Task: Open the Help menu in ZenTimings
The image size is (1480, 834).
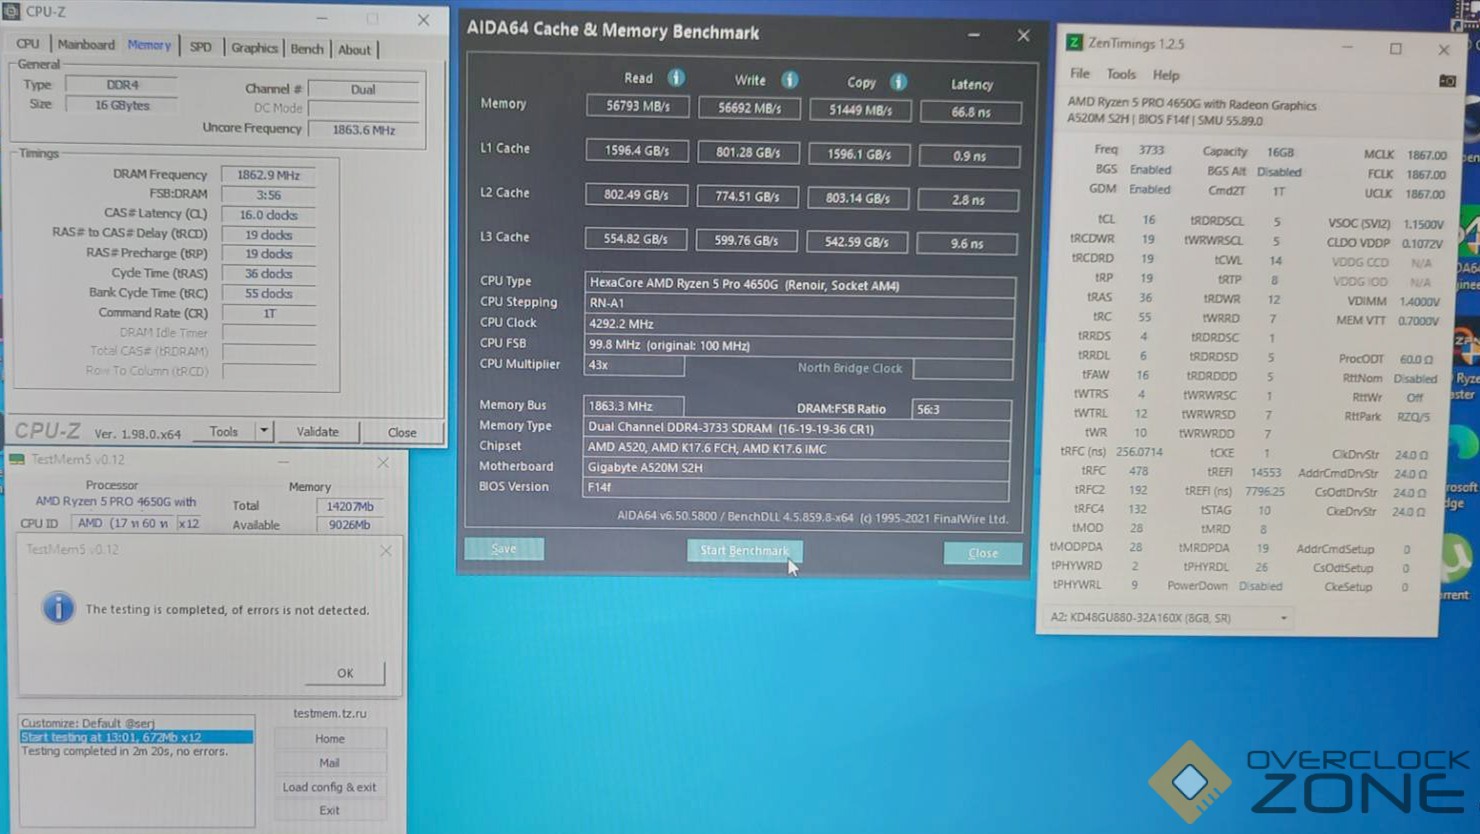Action: (1166, 75)
